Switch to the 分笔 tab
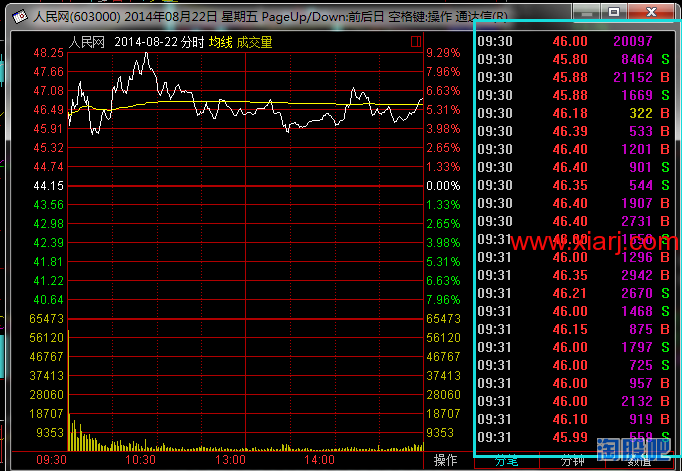The width and height of the screenshot is (682, 471). [x=507, y=461]
